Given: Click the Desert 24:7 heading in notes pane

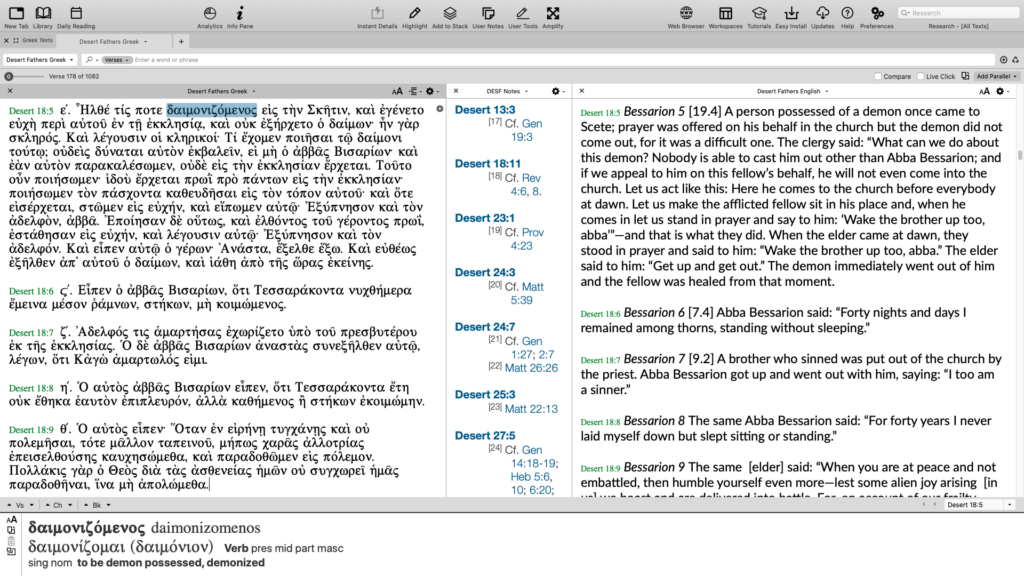Looking at the screenshot, I should tap(485, 327).
